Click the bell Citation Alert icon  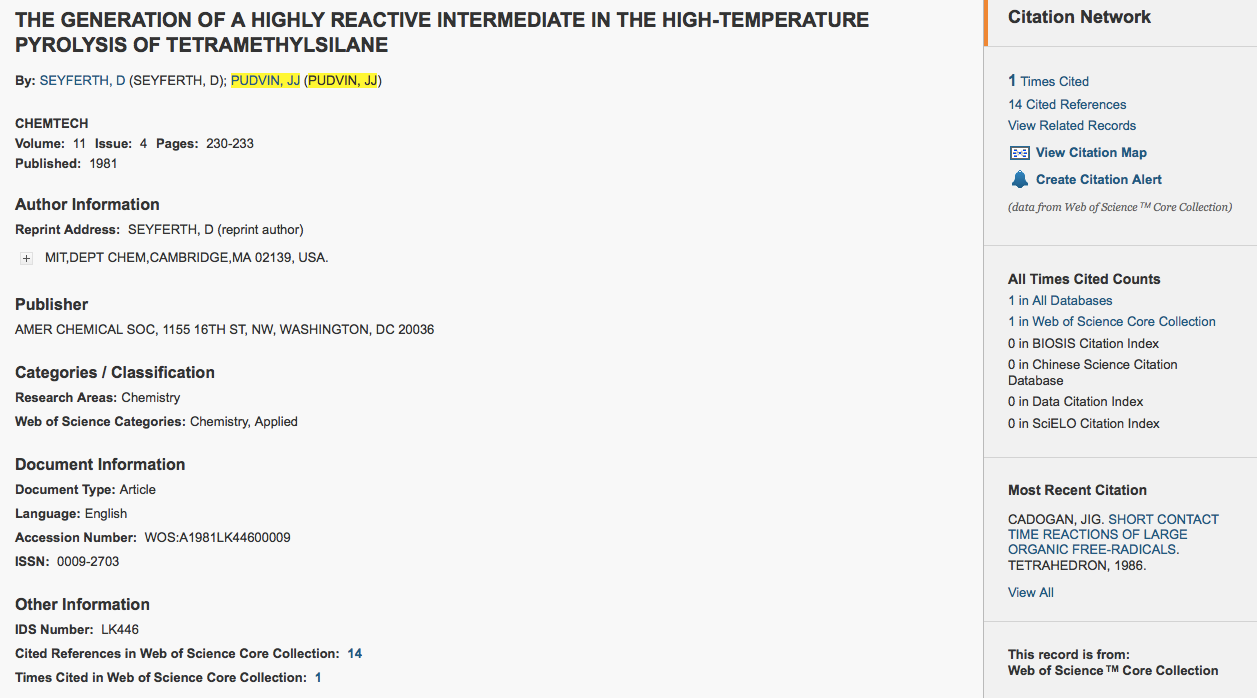(1019, 180)
